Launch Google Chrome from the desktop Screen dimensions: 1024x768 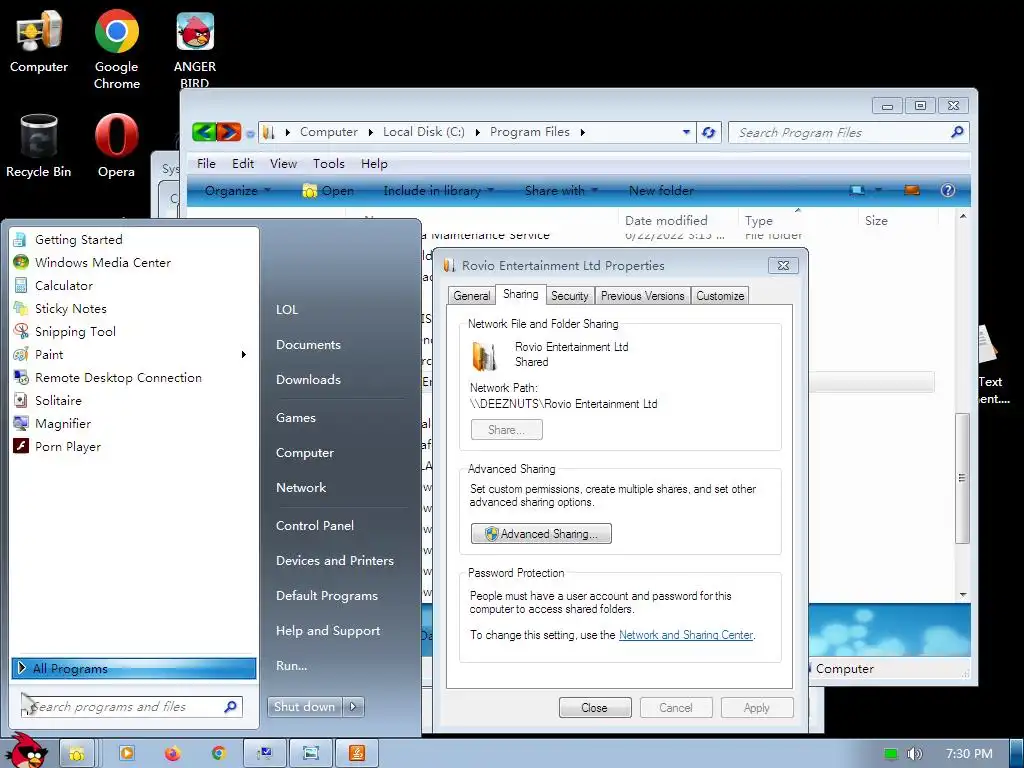[x=116, y=49]
